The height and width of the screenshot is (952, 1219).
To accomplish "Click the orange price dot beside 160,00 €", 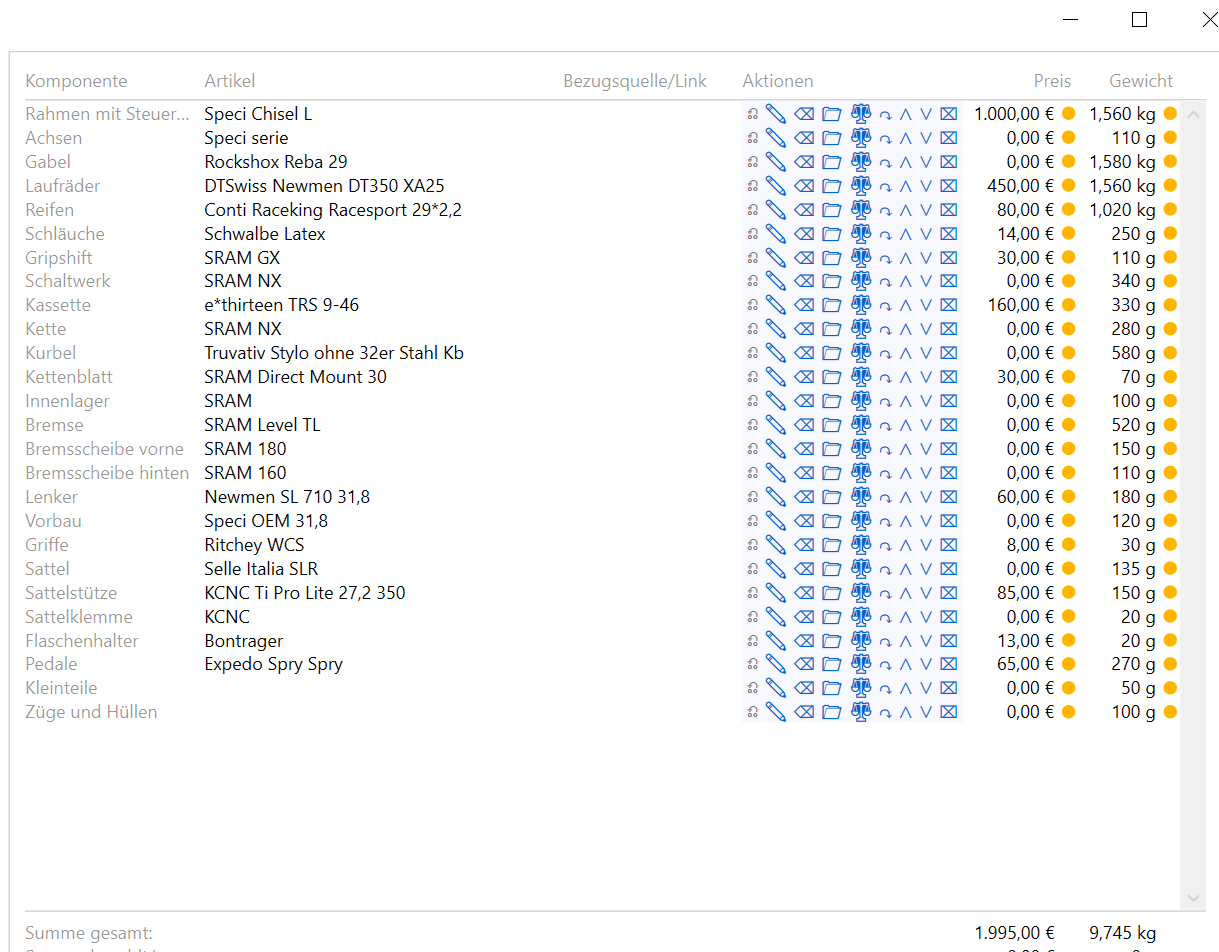I will point(1068,305).
